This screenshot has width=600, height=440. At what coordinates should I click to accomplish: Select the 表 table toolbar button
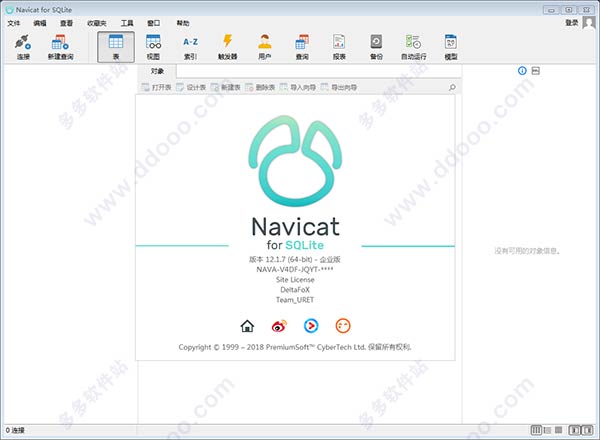point(116,47)
